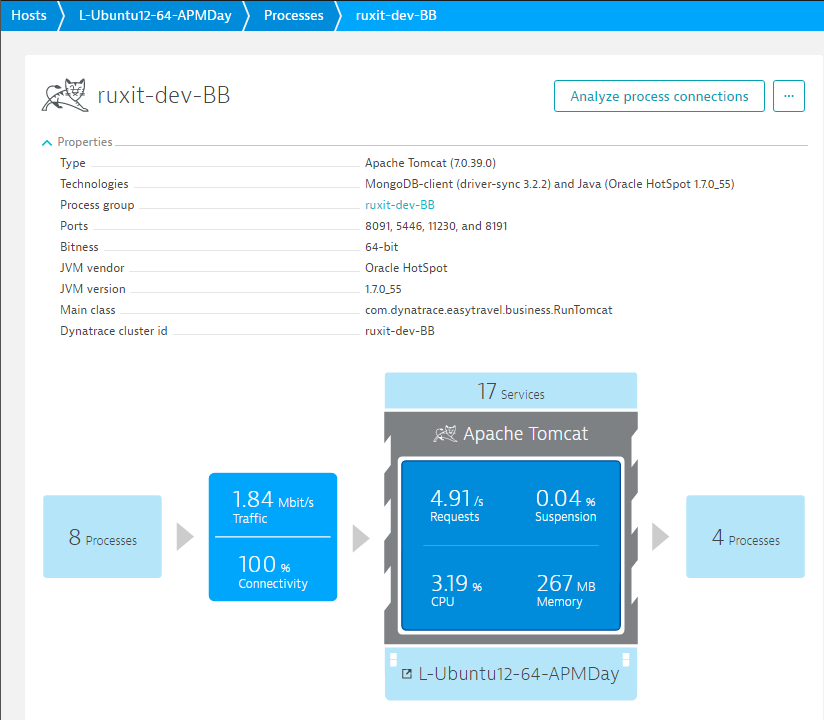This screenshot has width=824, height=720.
Task: Select the Type value Apache Tomcat (7.0.39.0)
Action: pyautogui.click(x=430, y=163)
